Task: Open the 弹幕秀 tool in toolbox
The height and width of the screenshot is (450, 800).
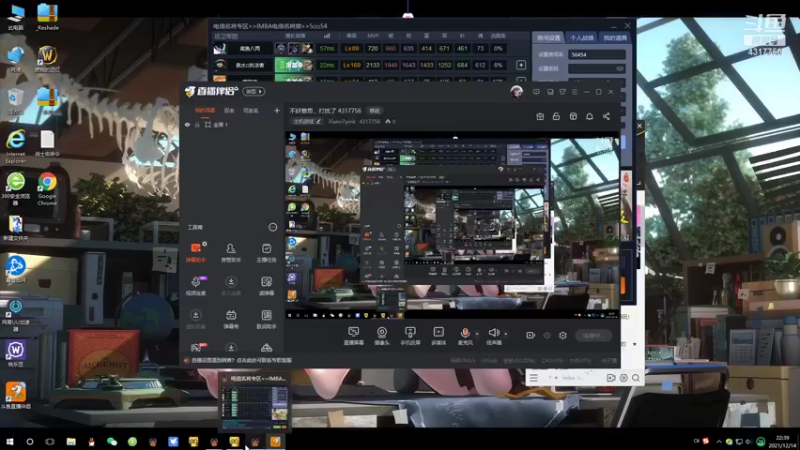Action: pos(231,319)
